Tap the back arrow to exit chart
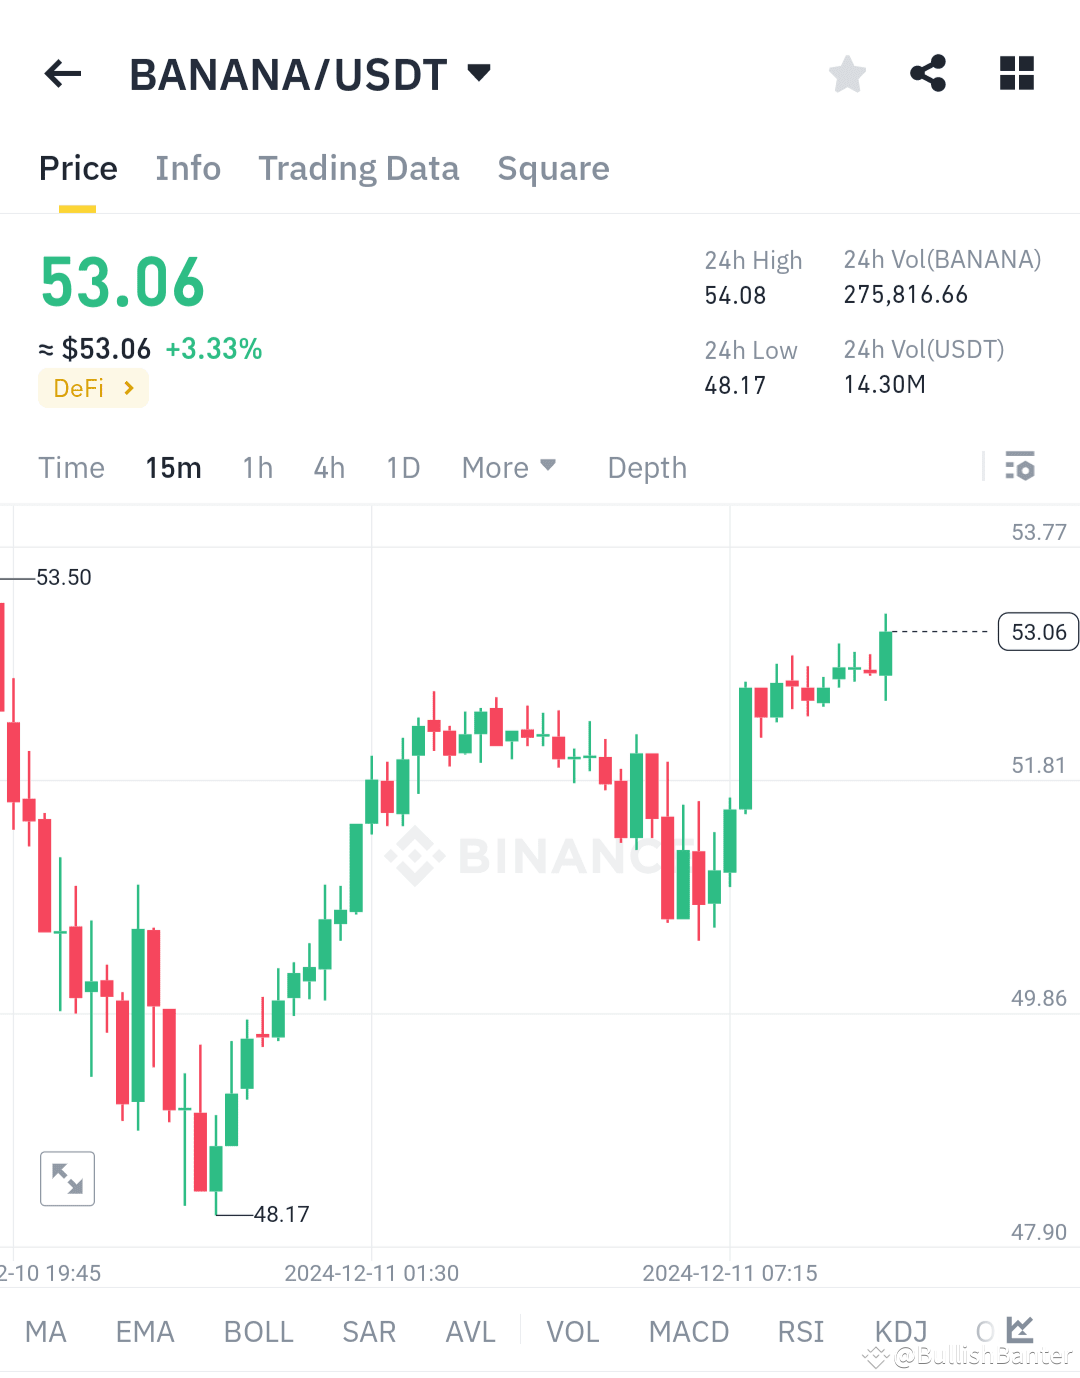The height and width of the screenshot is (1378, 1080). (62, 73)
